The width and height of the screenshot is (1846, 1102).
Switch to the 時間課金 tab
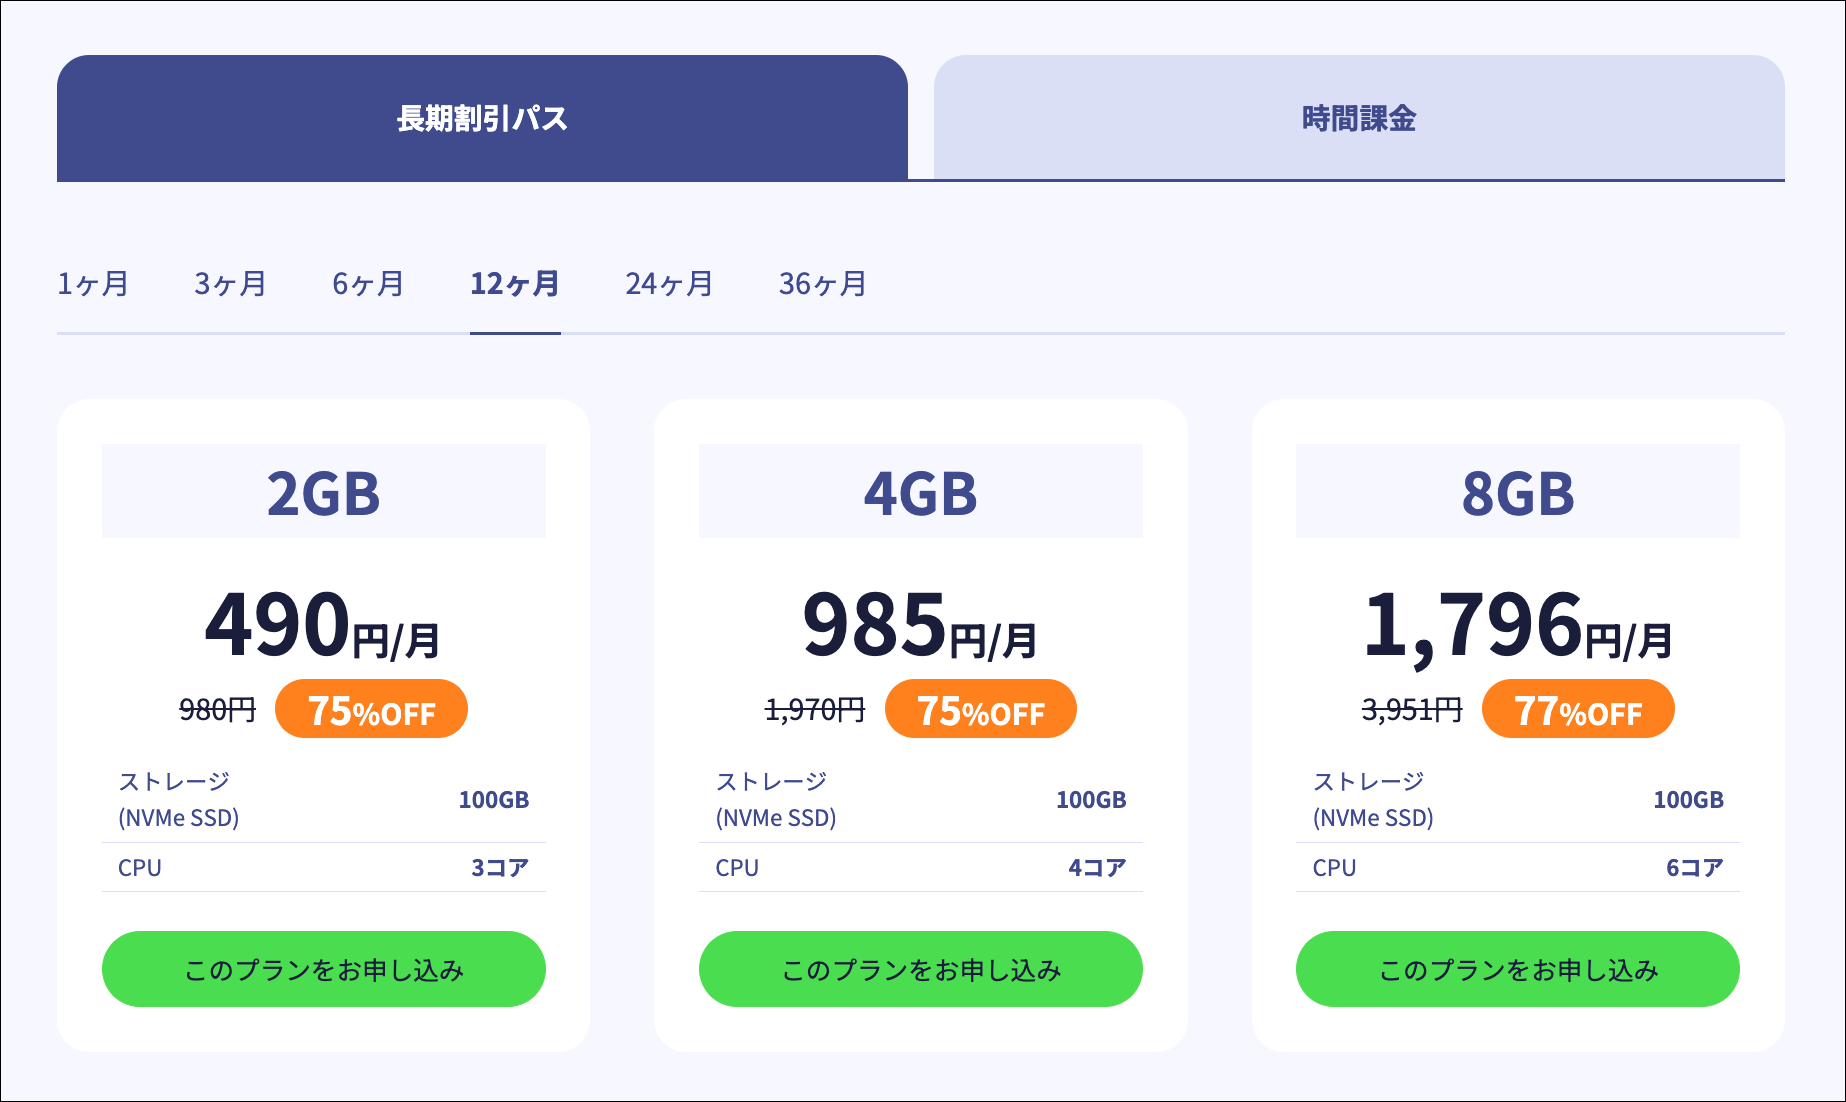[x=1359, y=118]
